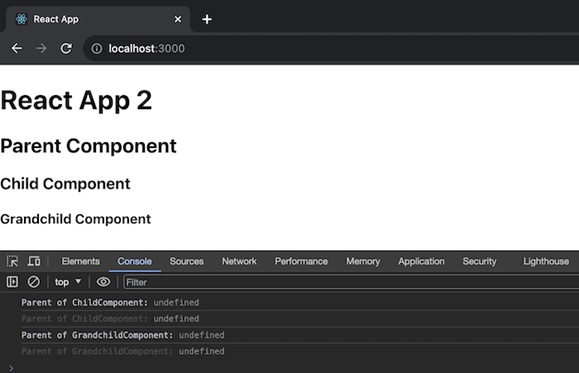Click the browser forward arrow
Screen dimensions: 579x373
[x=41, y=48]
